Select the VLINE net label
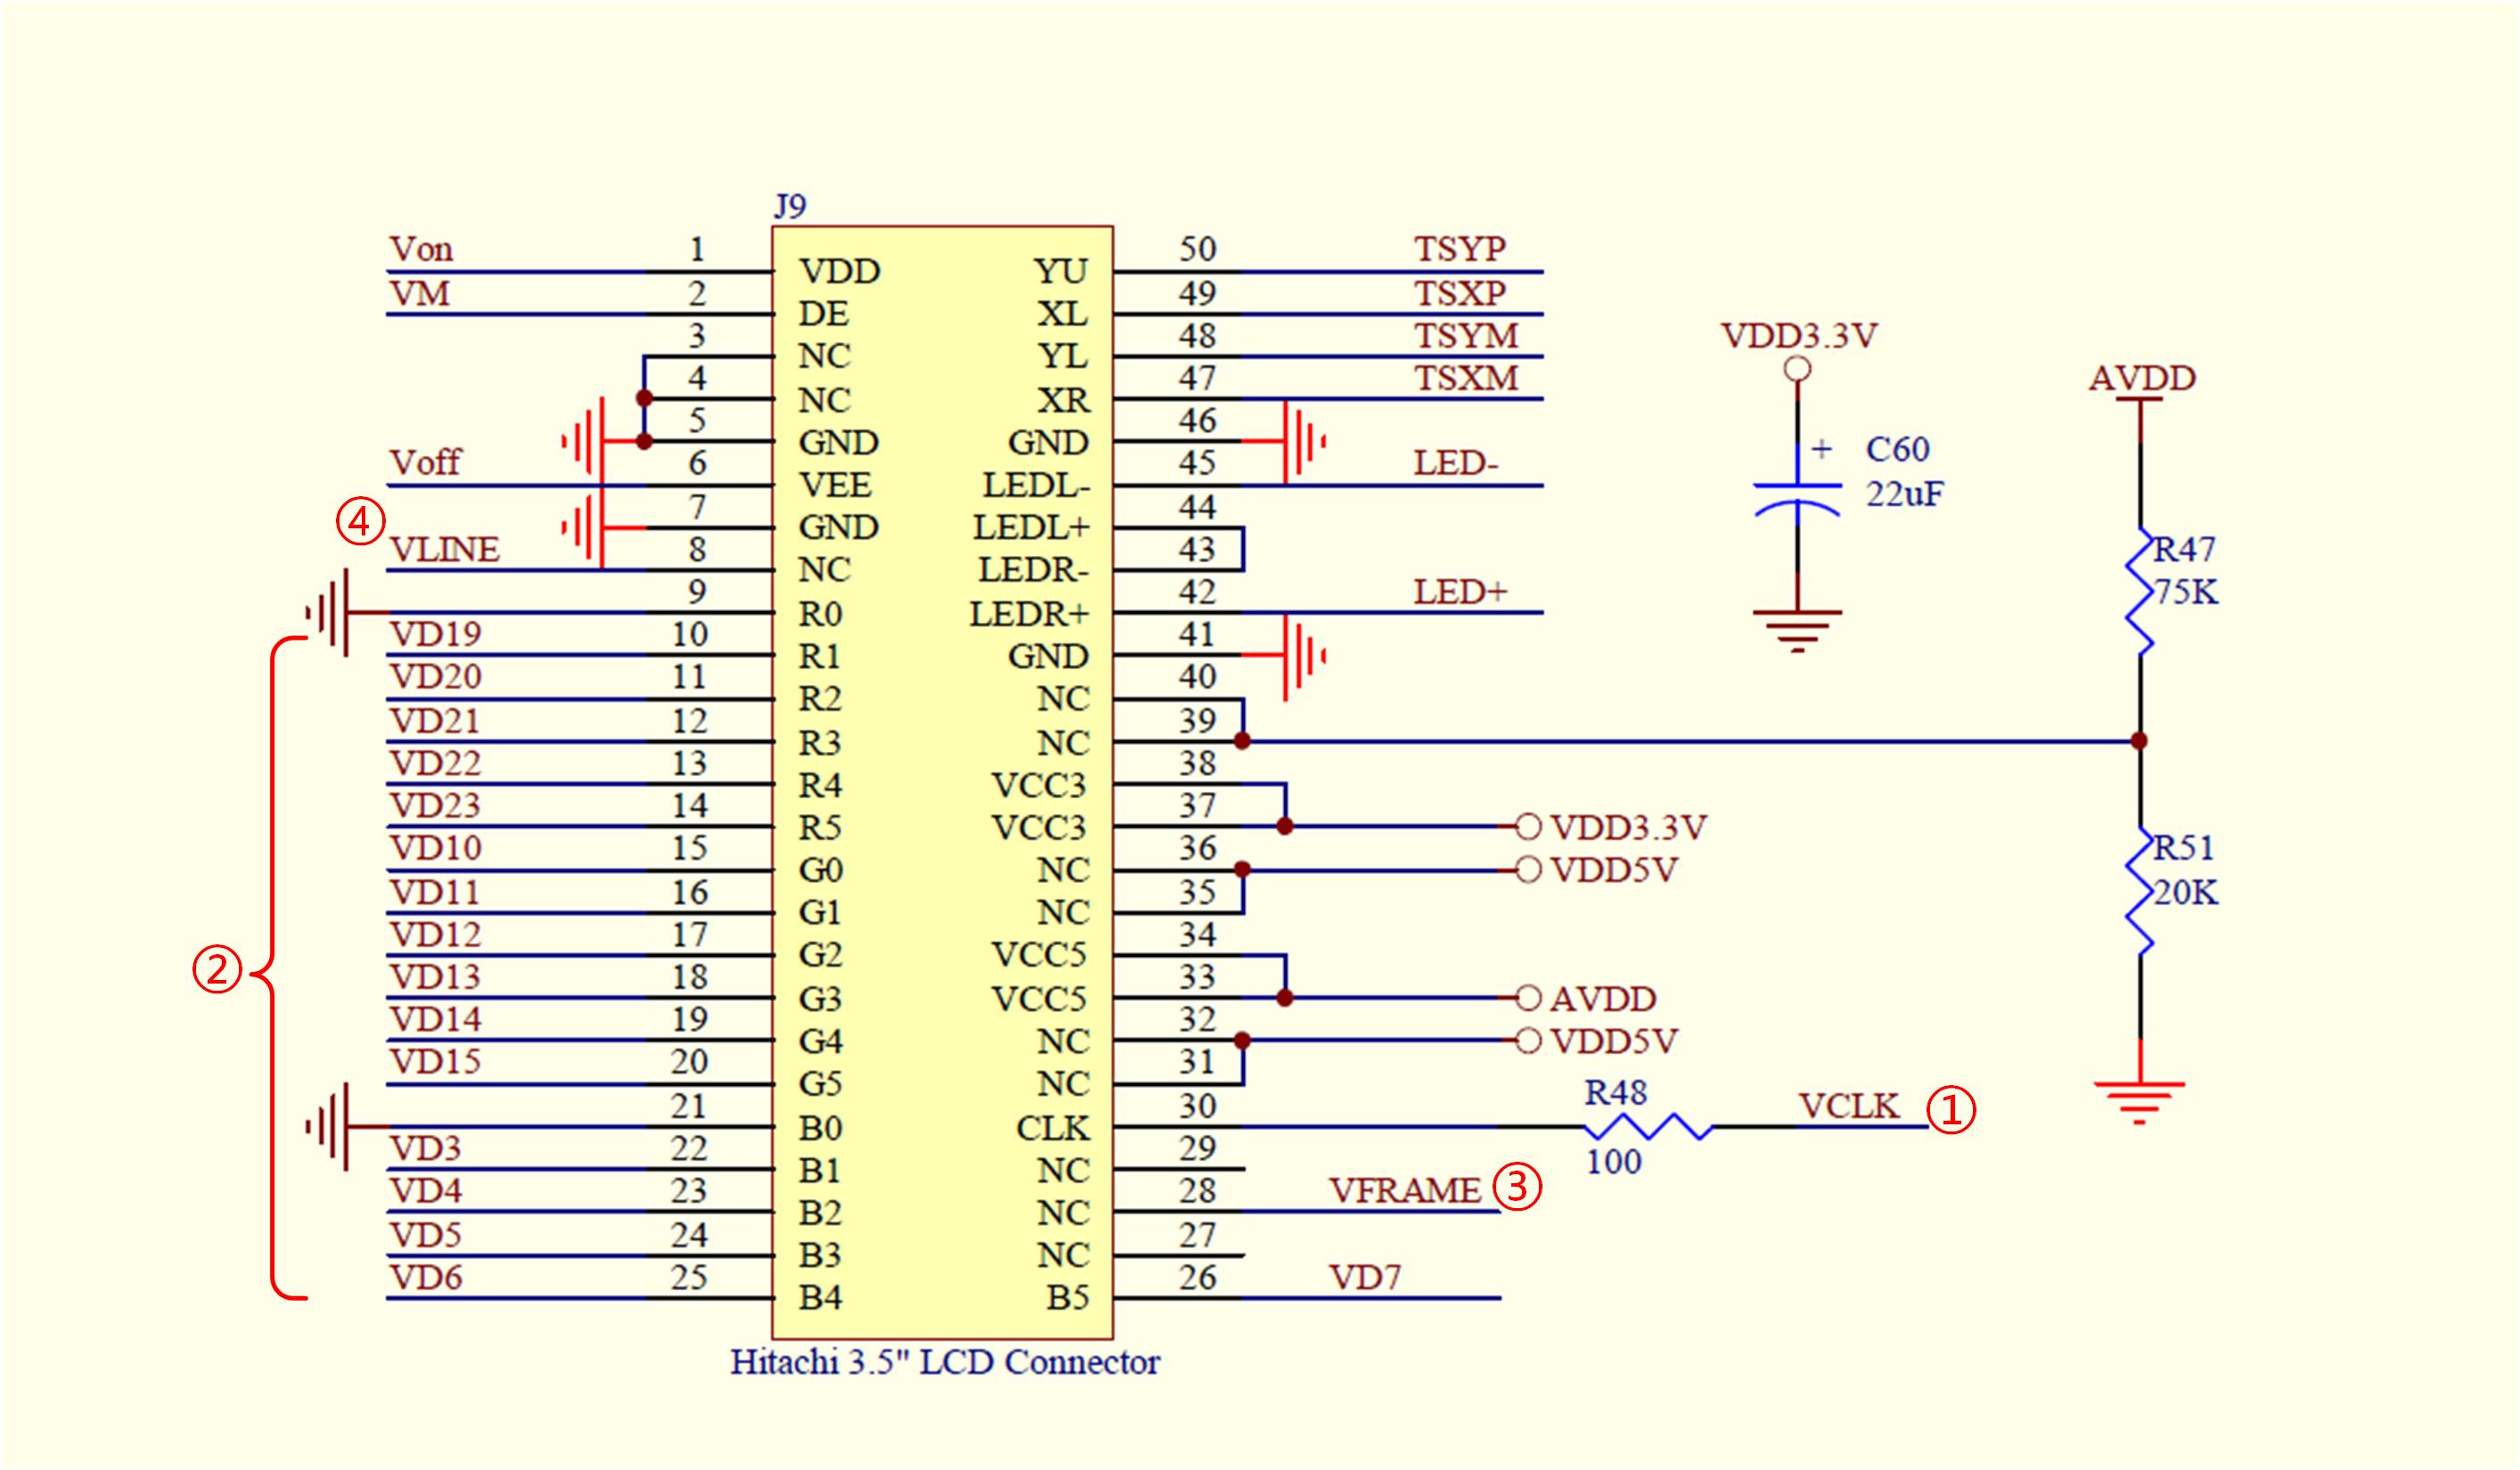Image resolution: width=2520 pixels, height=1470 pixels. click(445, 549)
